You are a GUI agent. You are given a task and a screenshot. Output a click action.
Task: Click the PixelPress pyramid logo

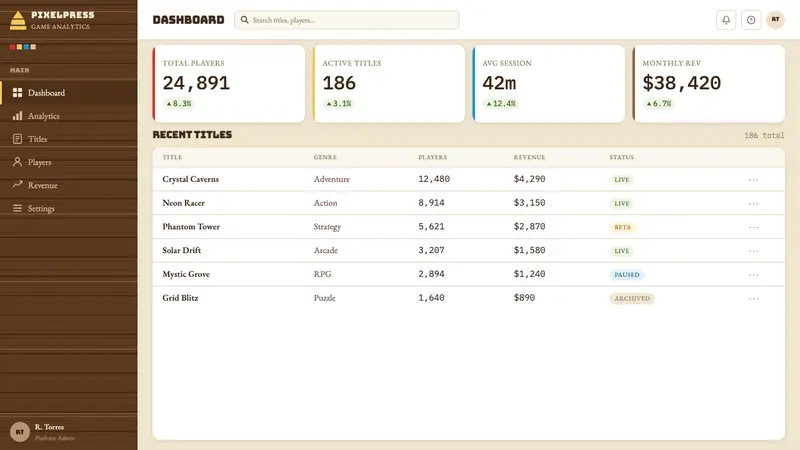(x=18, y=20)
